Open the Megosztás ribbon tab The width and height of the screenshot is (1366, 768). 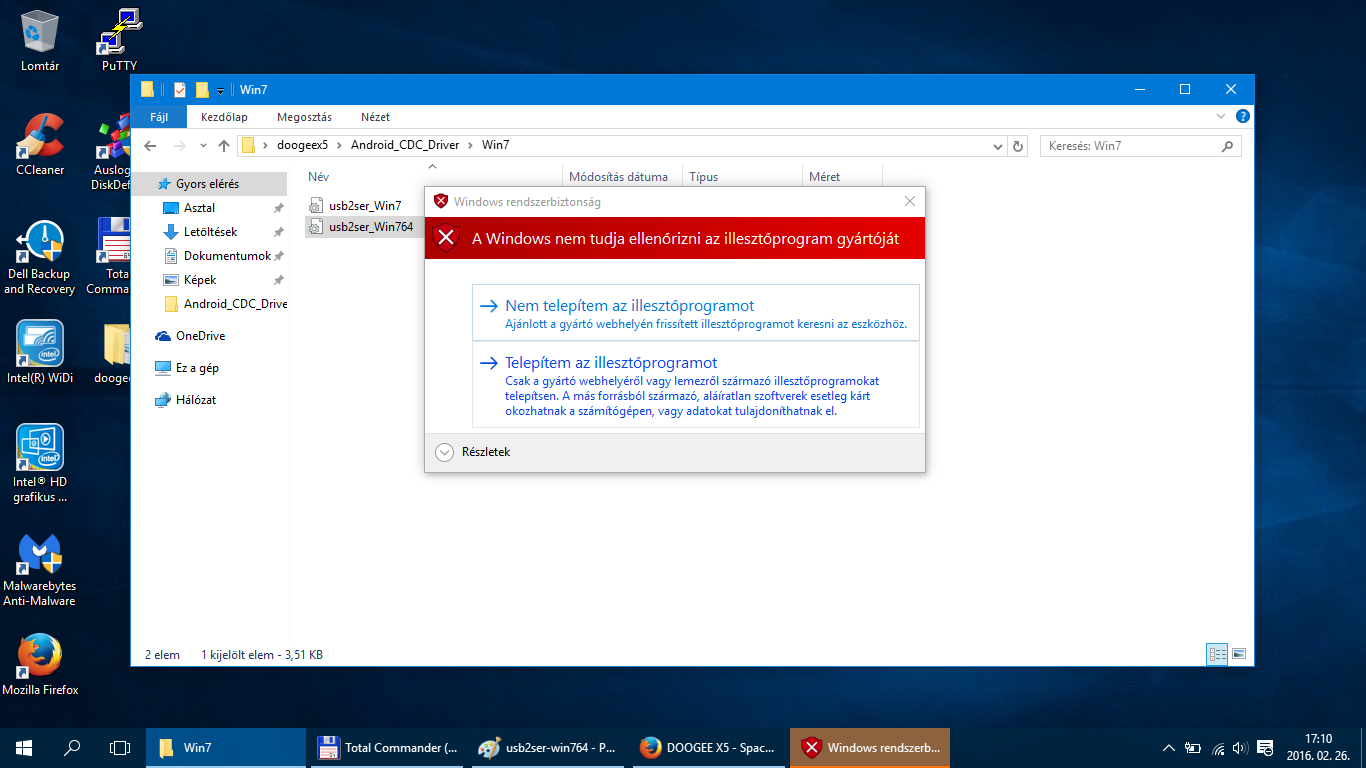pos(304,117)
